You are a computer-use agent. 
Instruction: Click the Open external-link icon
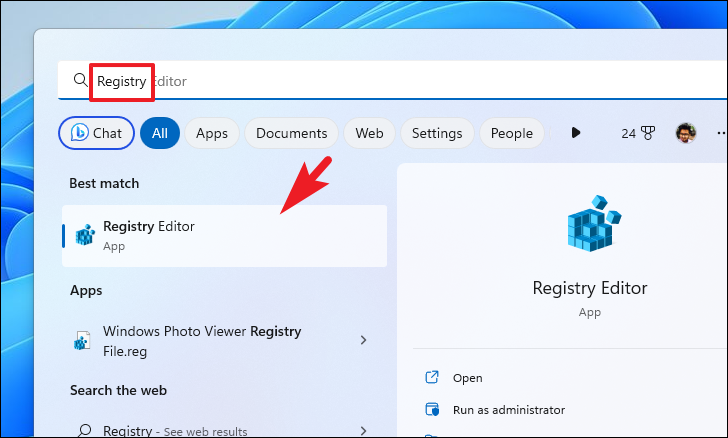click(432, 377)
